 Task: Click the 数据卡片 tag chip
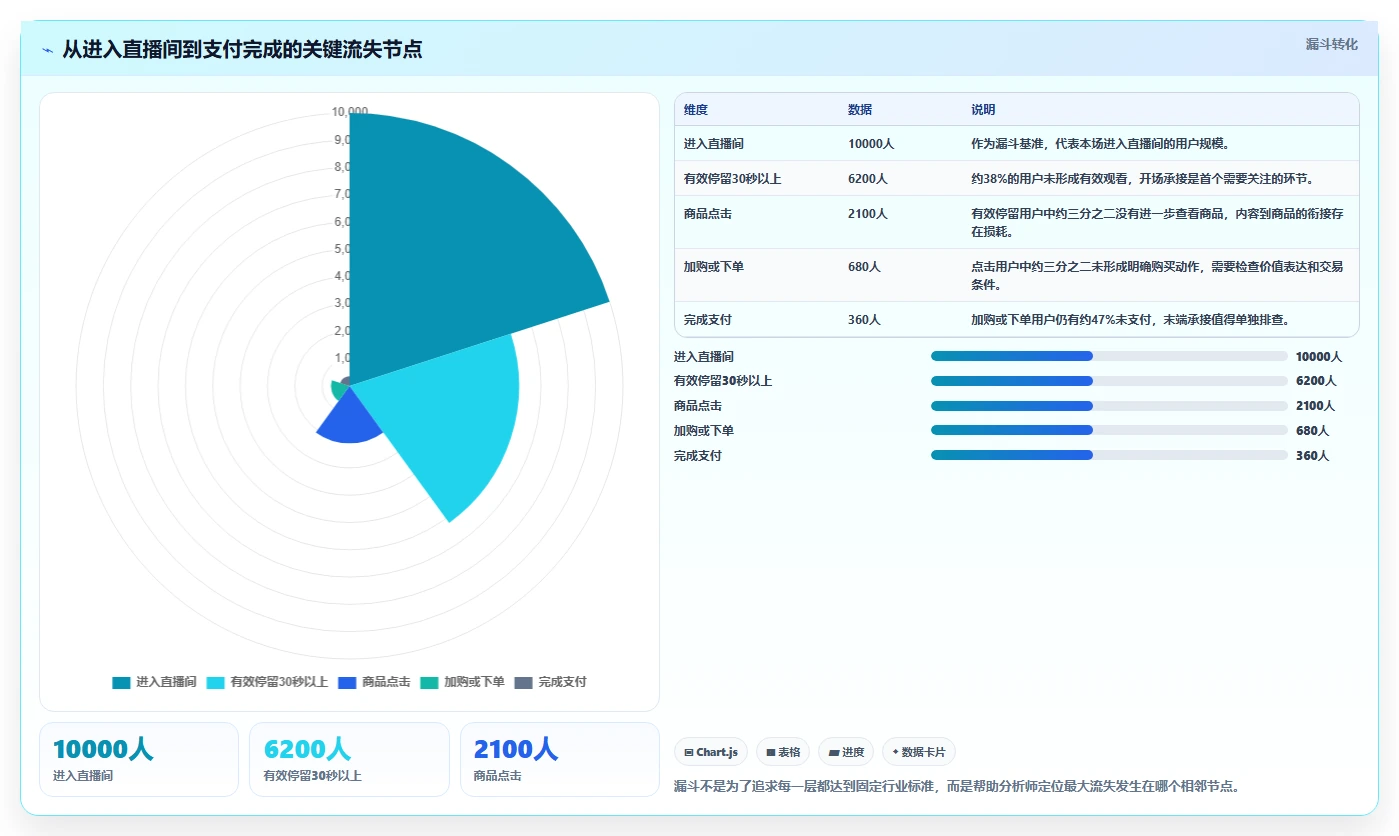919,752
